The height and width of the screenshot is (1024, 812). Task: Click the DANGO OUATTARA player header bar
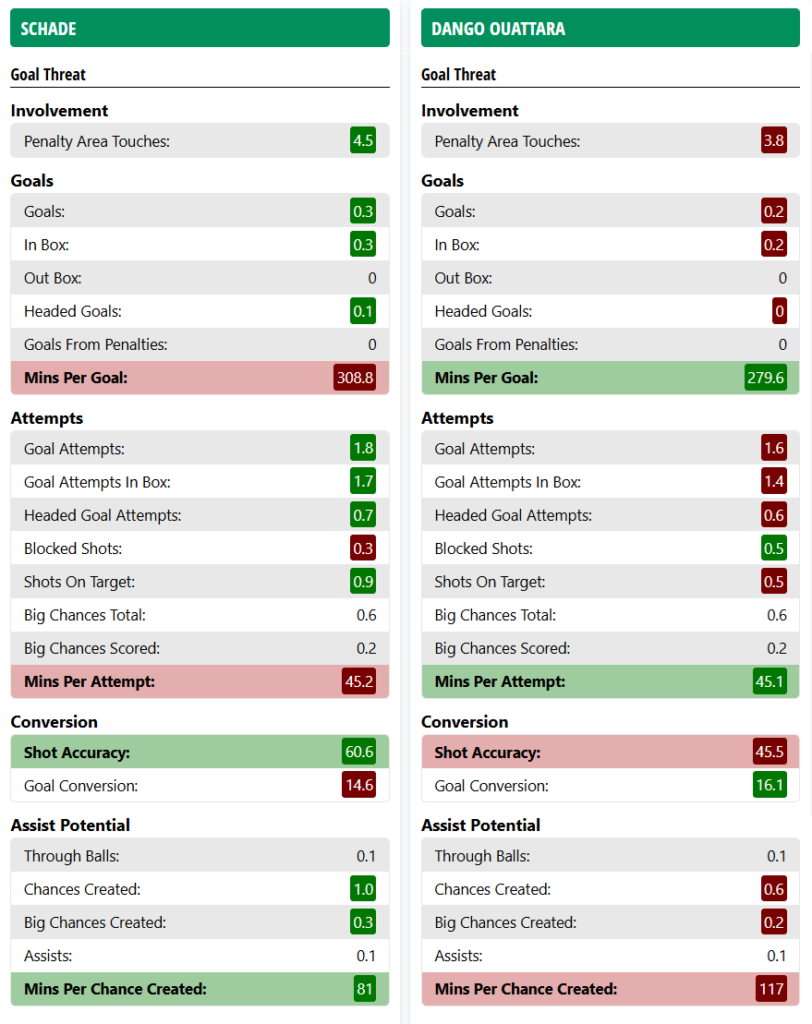coord(610,28)
